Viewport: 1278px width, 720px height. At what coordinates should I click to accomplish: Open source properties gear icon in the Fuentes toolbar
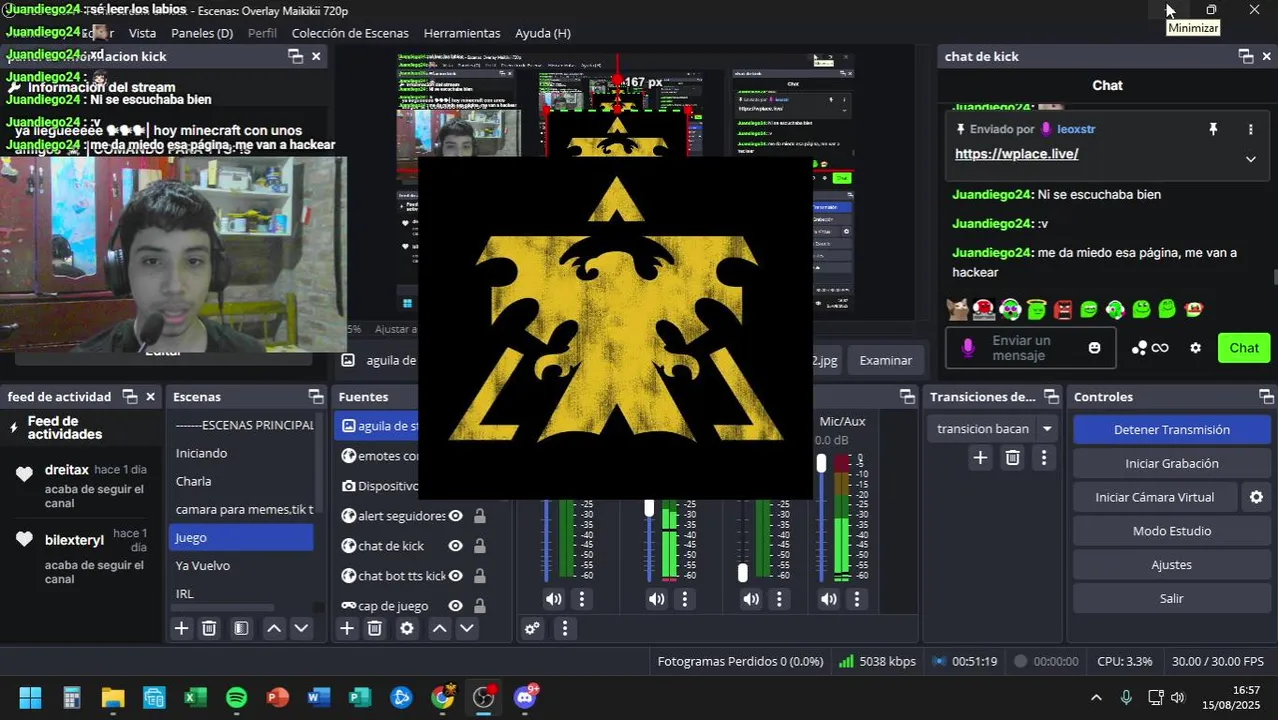pos(407,628)
